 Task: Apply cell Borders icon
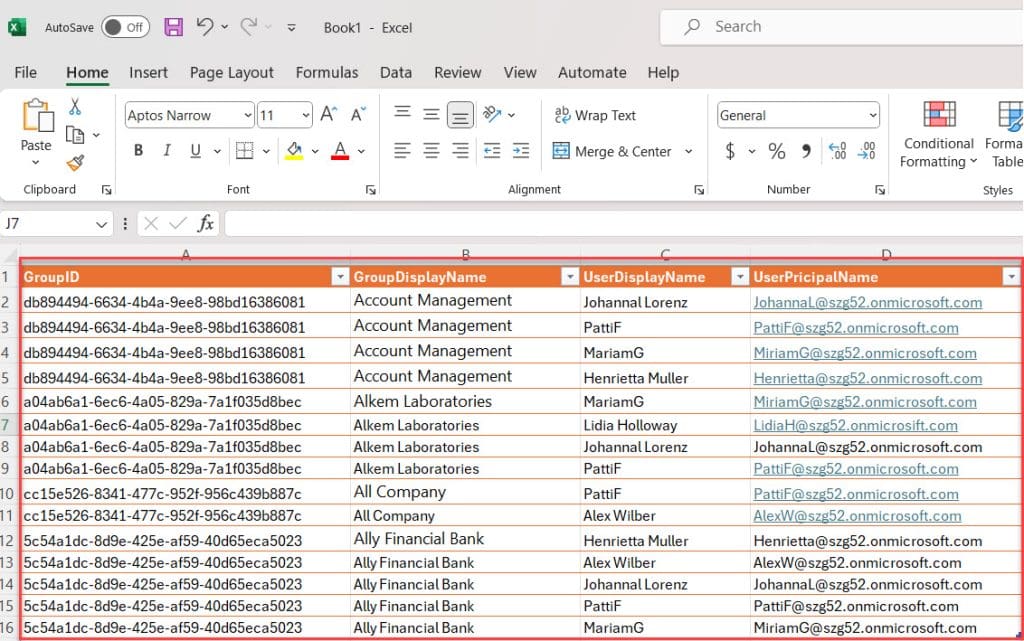pyautogui.click(x=244, y=151)
